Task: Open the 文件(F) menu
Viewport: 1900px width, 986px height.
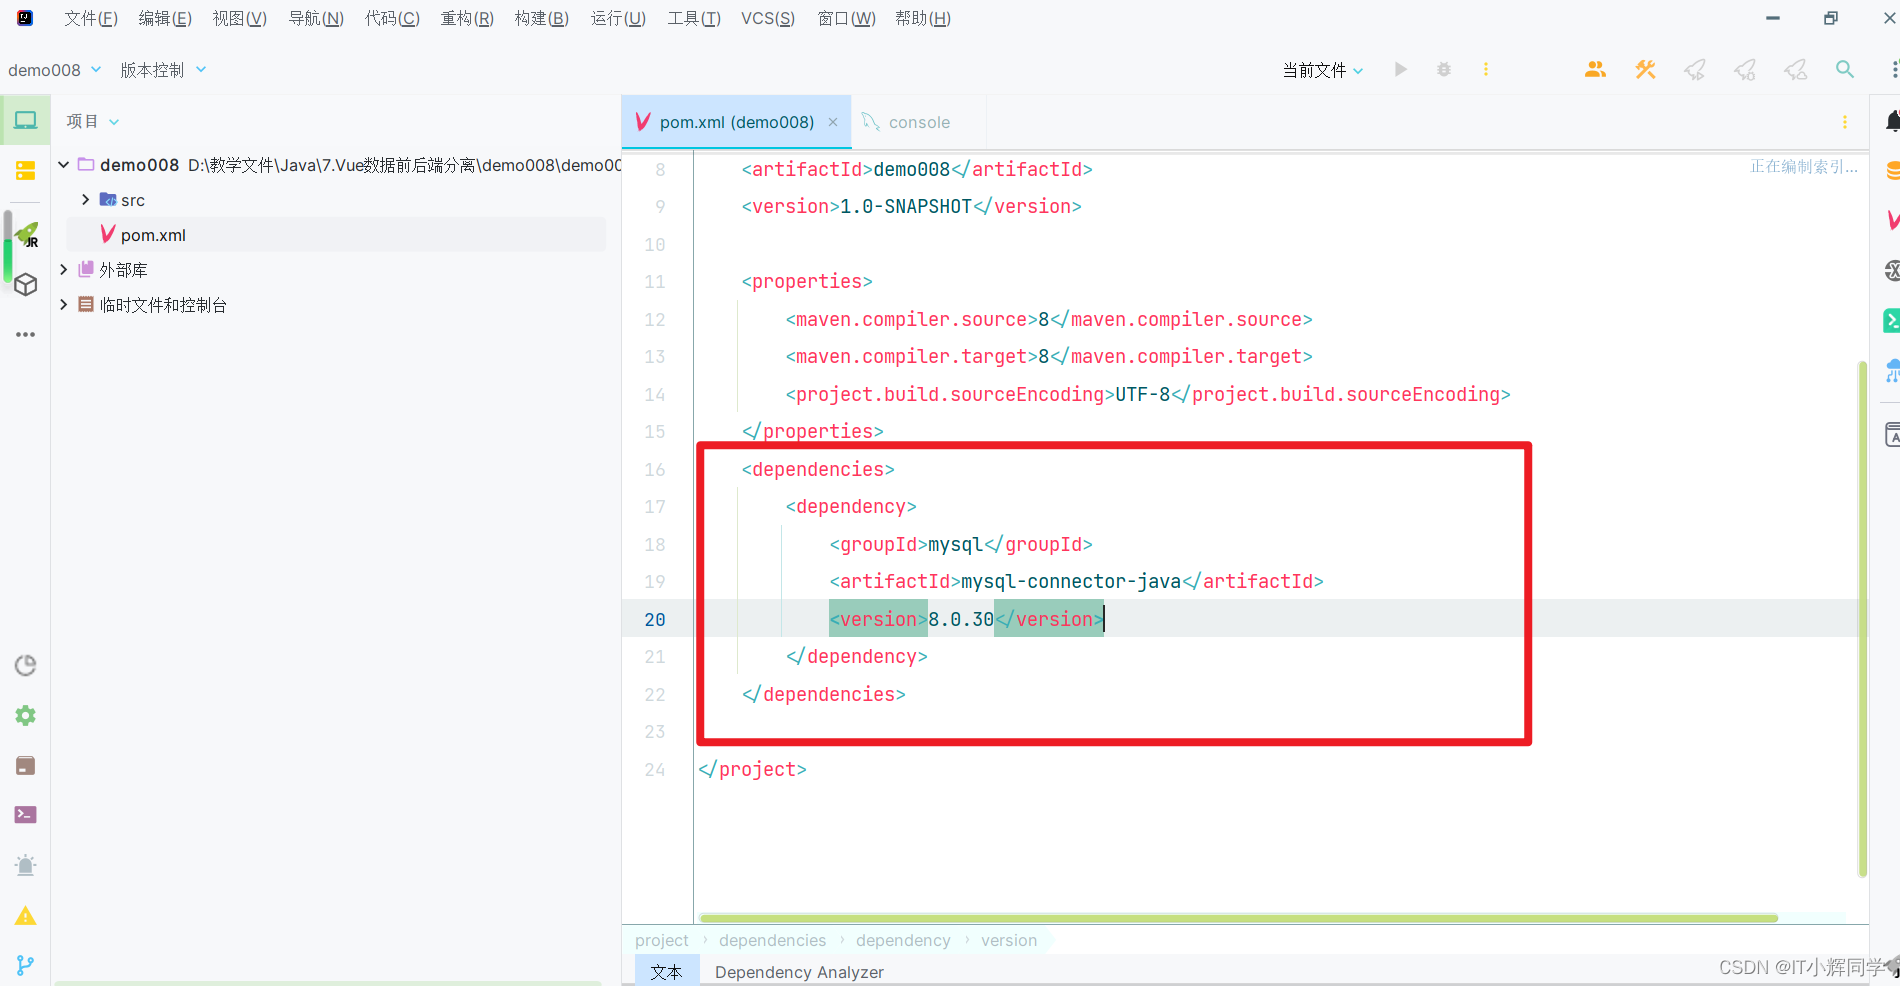Action: coord(91,19)
